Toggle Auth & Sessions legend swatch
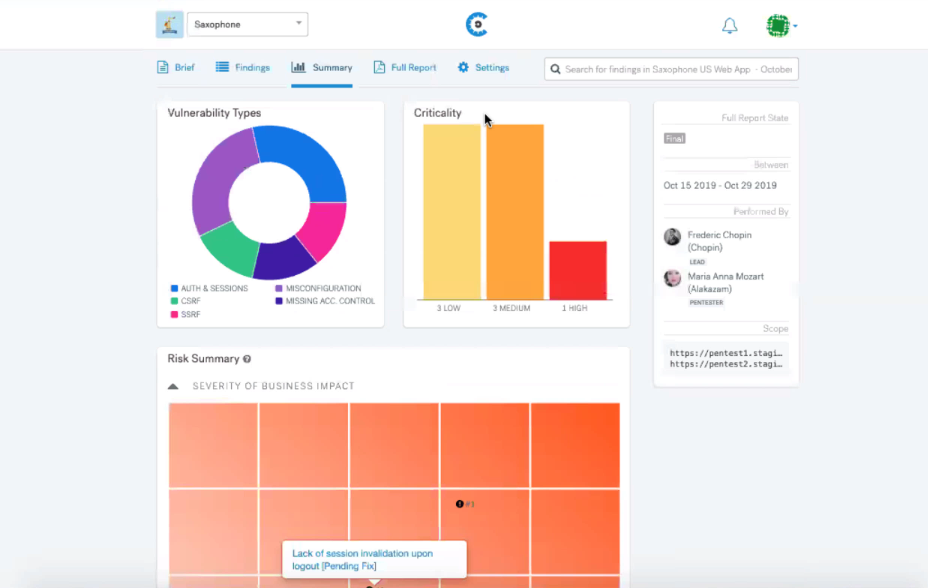This screenshot has width=928, height=588. pyautogui.click(x=174, y=289)
